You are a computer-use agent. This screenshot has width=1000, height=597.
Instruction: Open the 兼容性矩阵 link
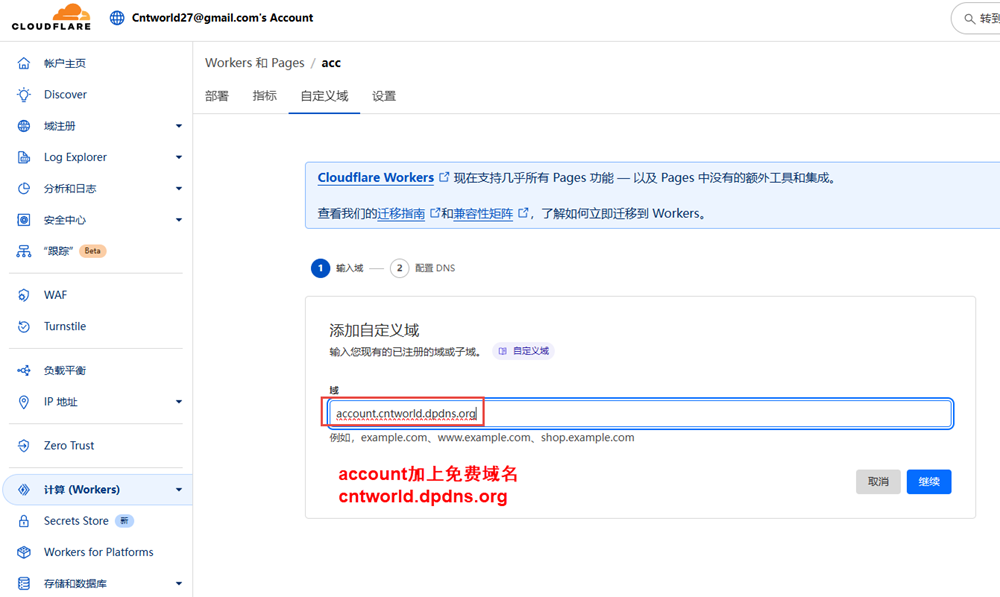(x=483, y=214)
